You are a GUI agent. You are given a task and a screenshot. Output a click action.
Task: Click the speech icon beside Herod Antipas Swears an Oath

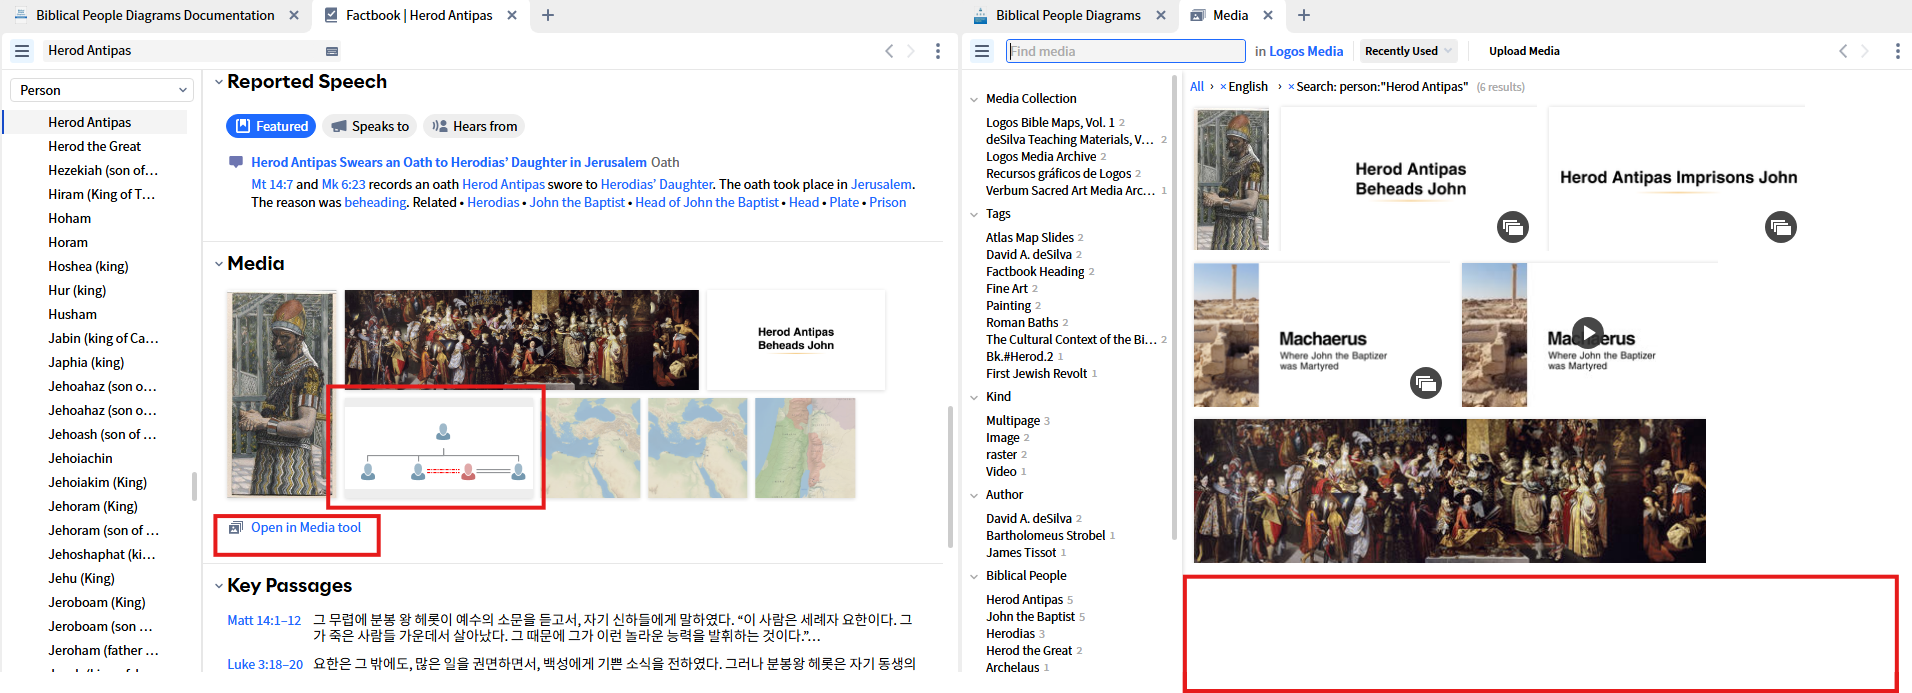(x=236, y=162)
